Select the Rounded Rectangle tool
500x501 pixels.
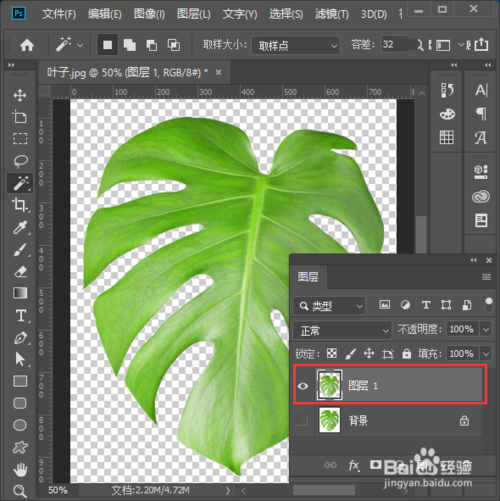click(x=20, y=403)
